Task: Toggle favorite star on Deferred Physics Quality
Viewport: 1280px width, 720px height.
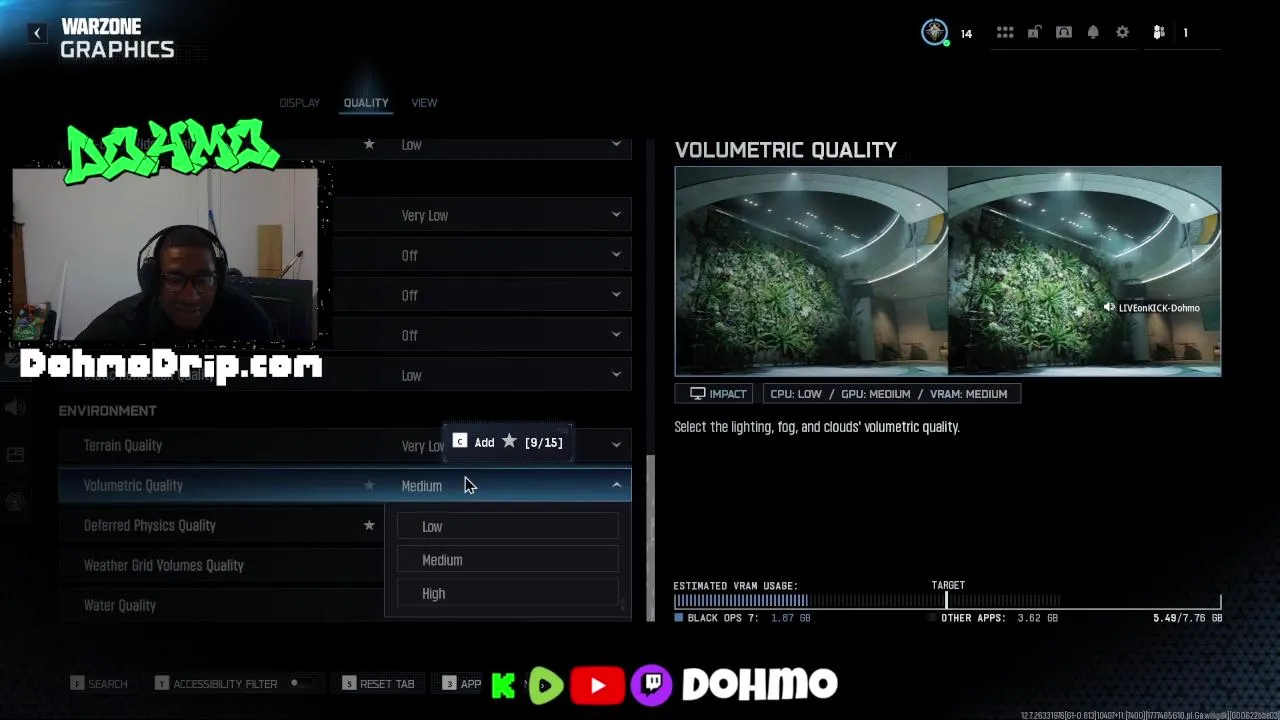Action: point(369,525)
